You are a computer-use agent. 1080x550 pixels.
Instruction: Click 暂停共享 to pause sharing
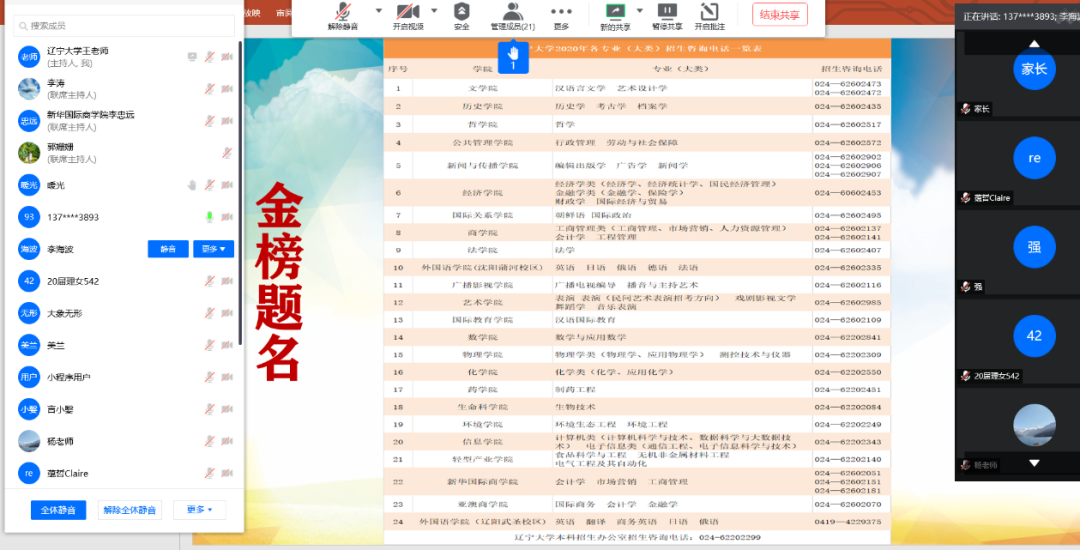(x=666, y=12)
